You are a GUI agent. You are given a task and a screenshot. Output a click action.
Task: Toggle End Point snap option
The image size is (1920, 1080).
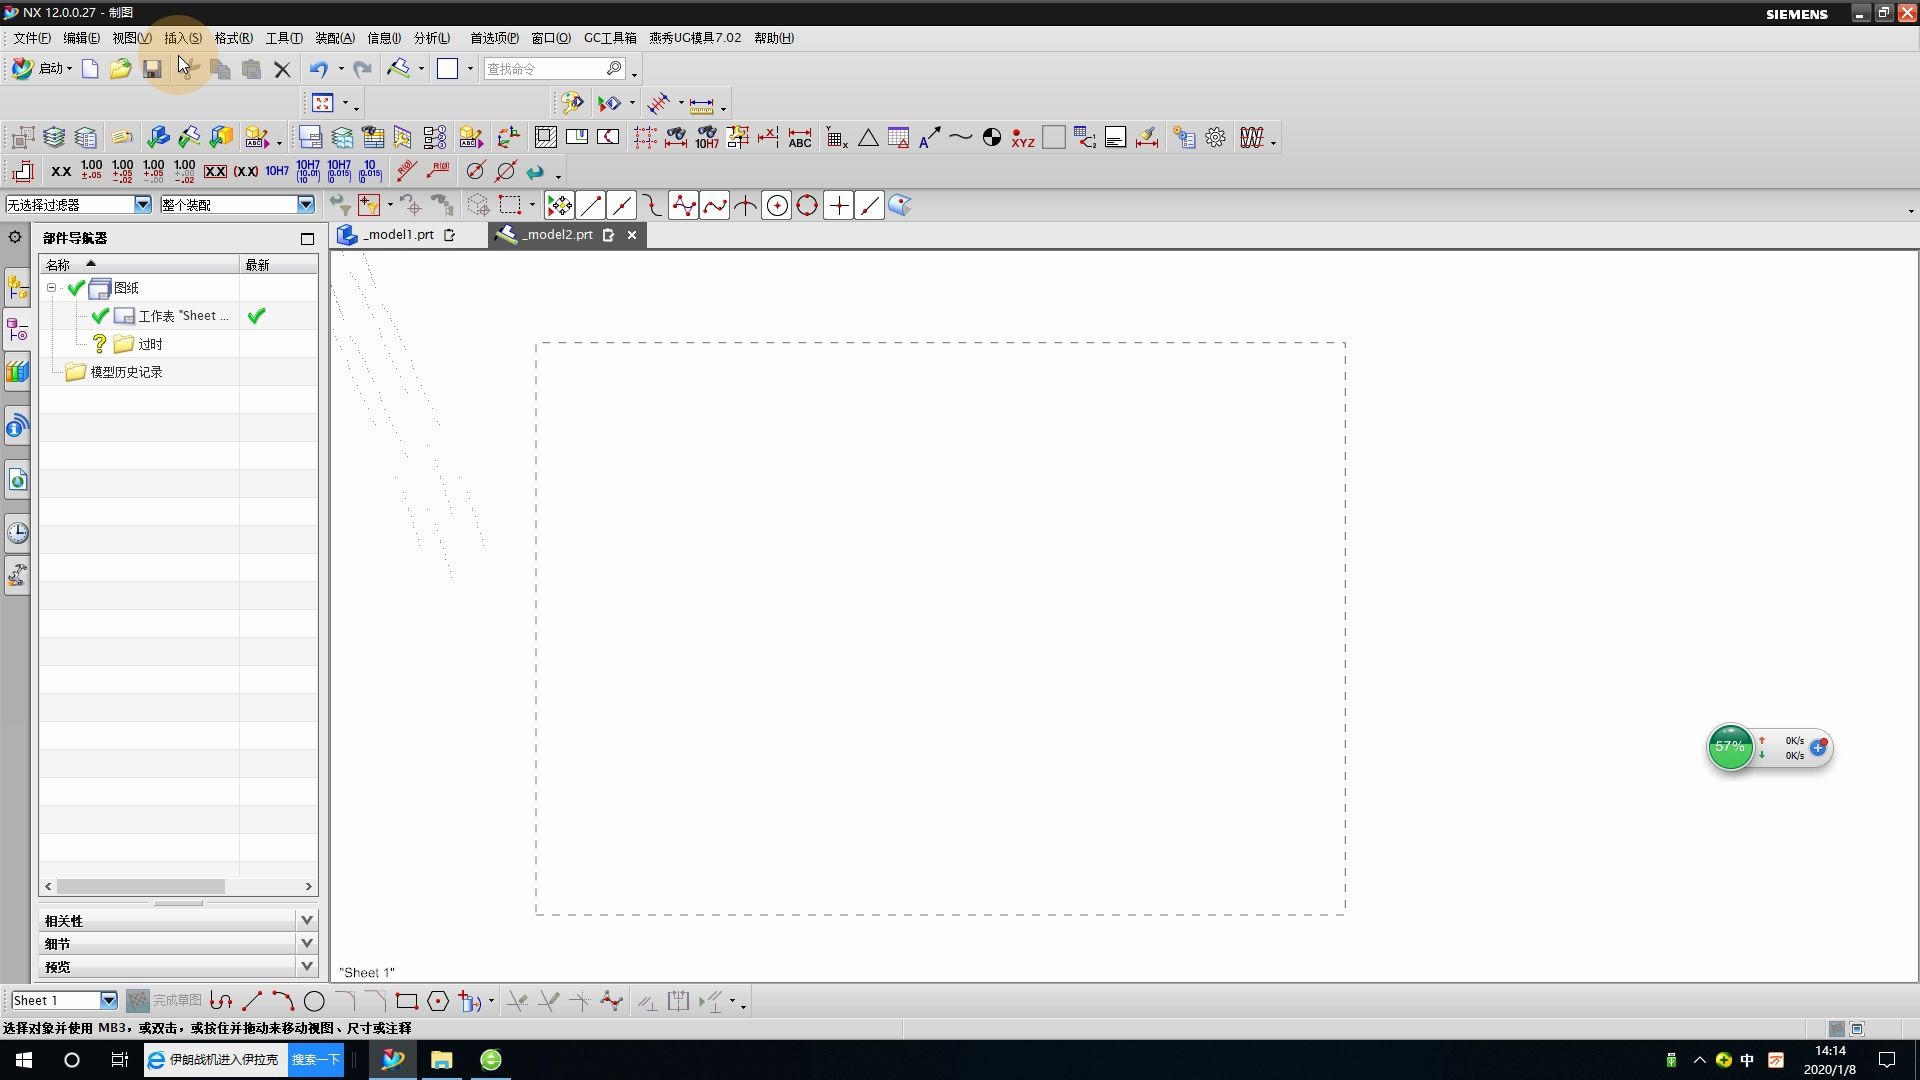590,206
